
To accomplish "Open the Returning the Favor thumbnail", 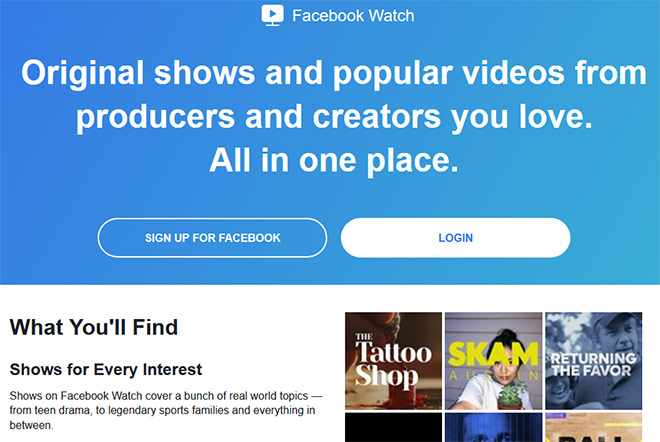I will point(593,361).
